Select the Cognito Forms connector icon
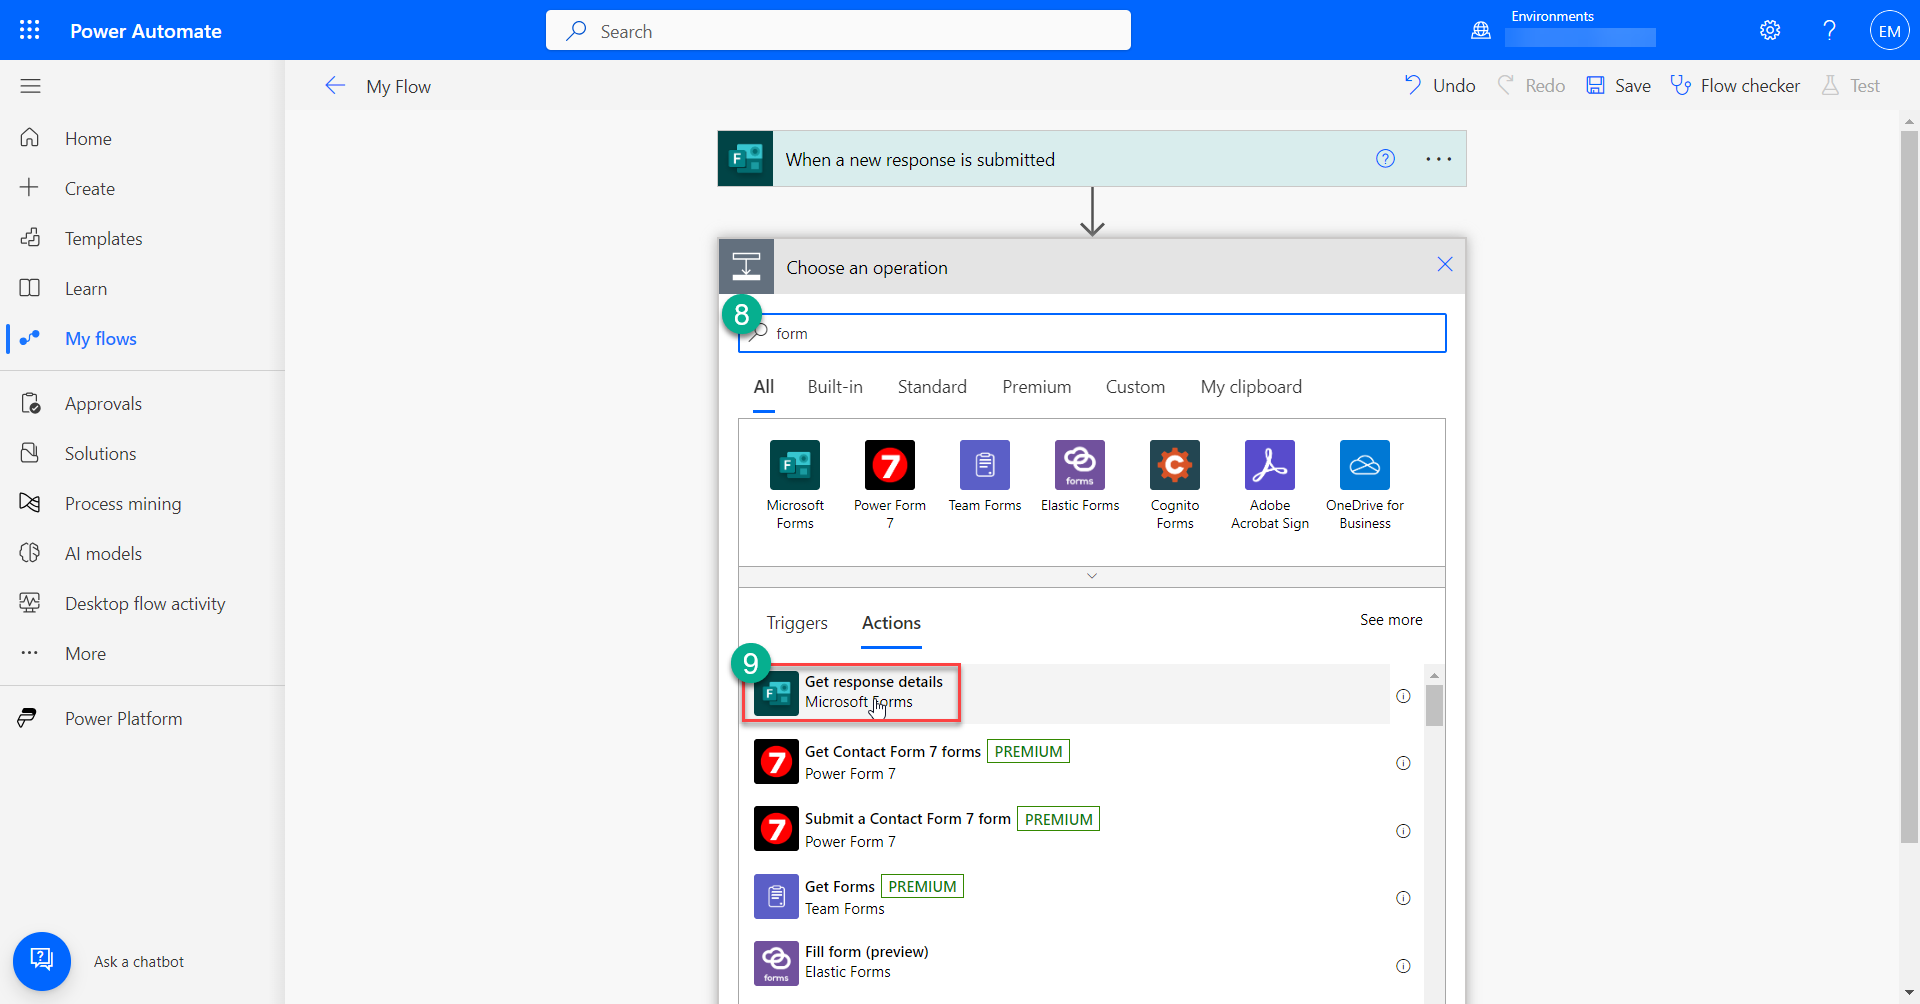Viewport: 1920px width, 1004px height. click(1175, 465)
